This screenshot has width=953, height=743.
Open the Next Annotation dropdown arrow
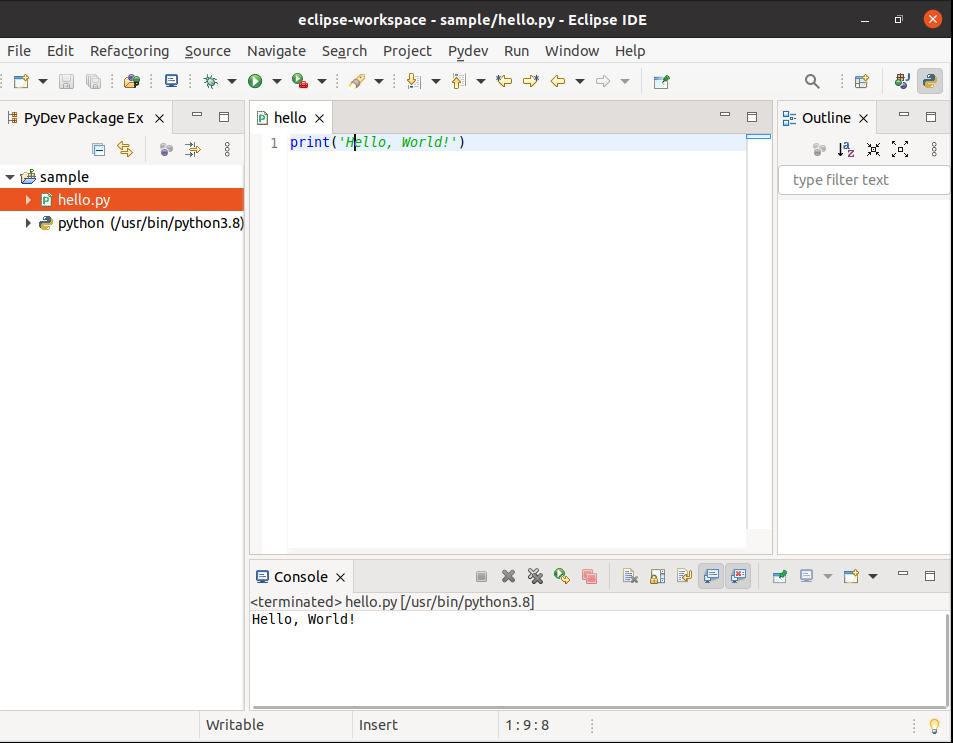(x=436, y=81)
